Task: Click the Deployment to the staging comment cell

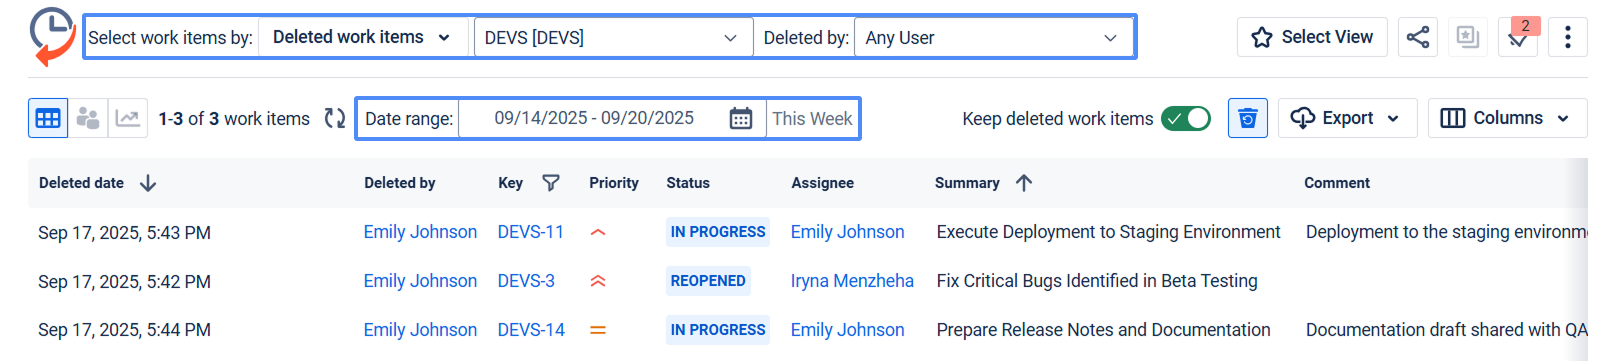Action: coord(1446,232)
